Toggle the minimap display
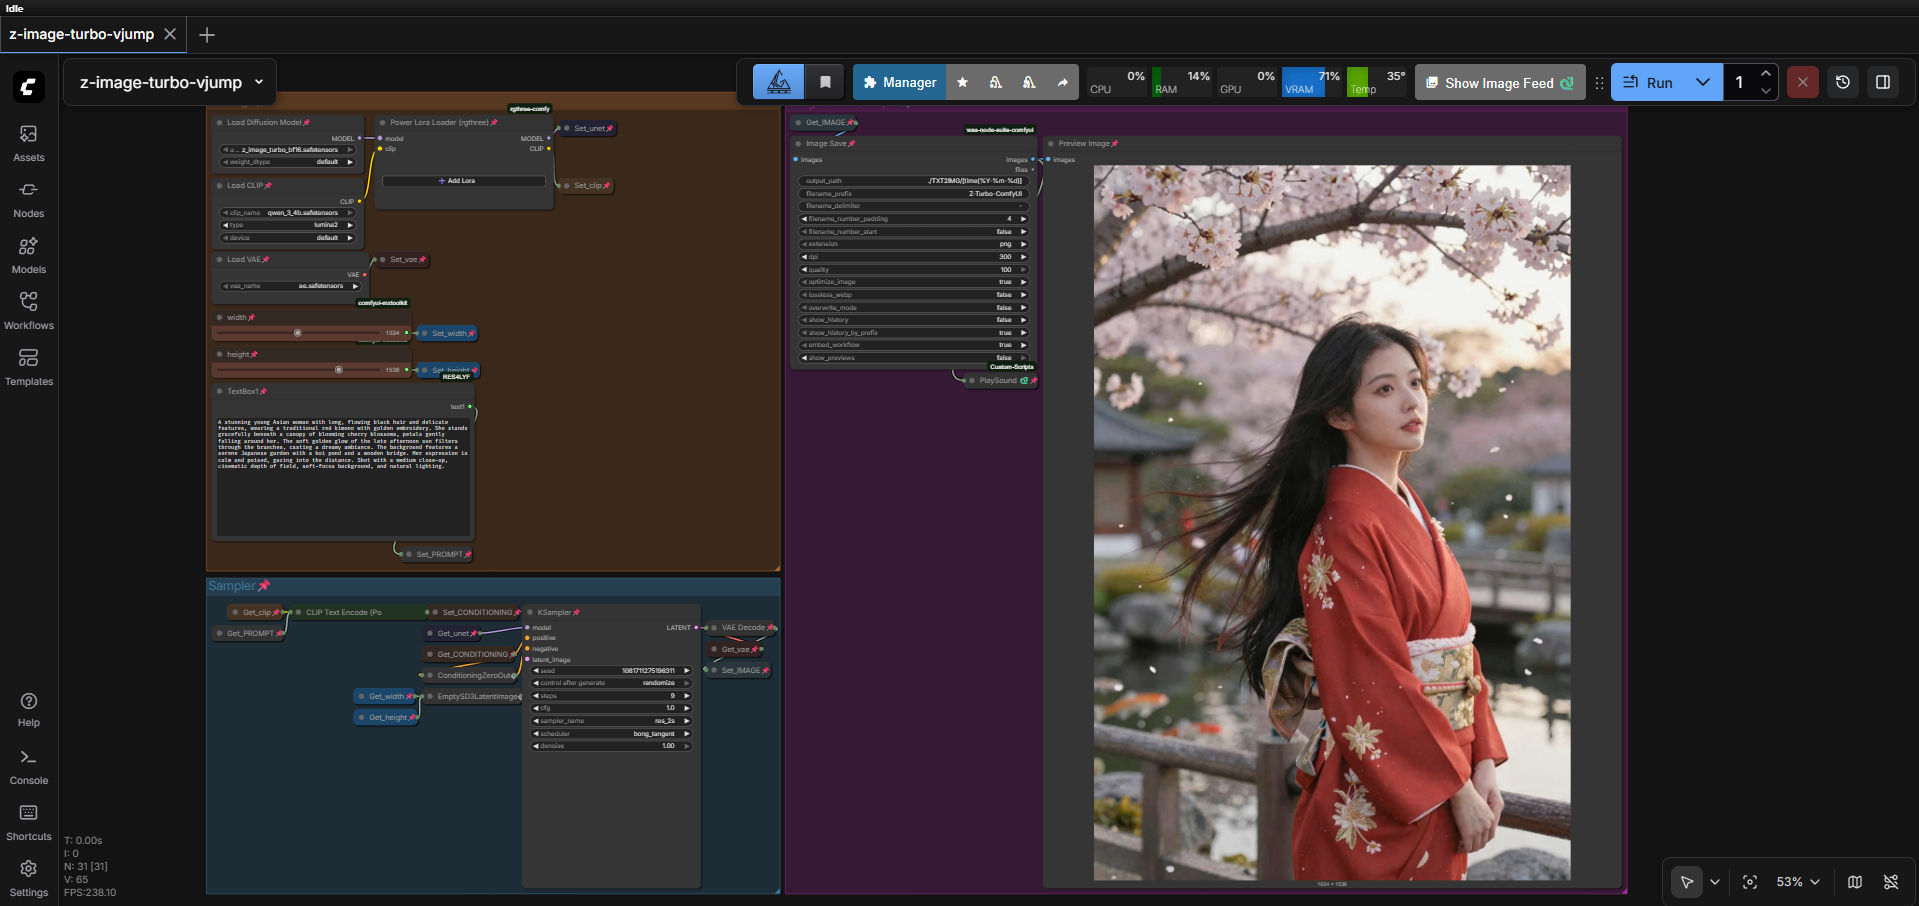This screenshot has height=906, width=1919. pyautogui.click(x=1854, y=882)
